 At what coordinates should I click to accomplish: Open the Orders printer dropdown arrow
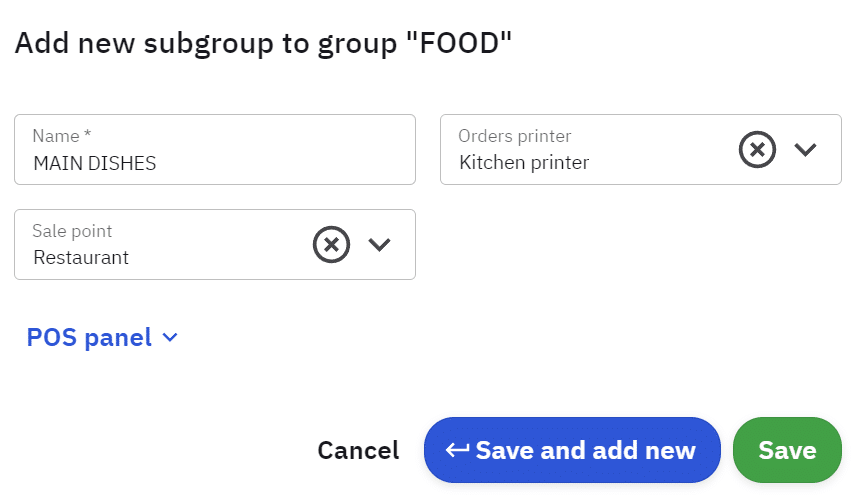805,150
